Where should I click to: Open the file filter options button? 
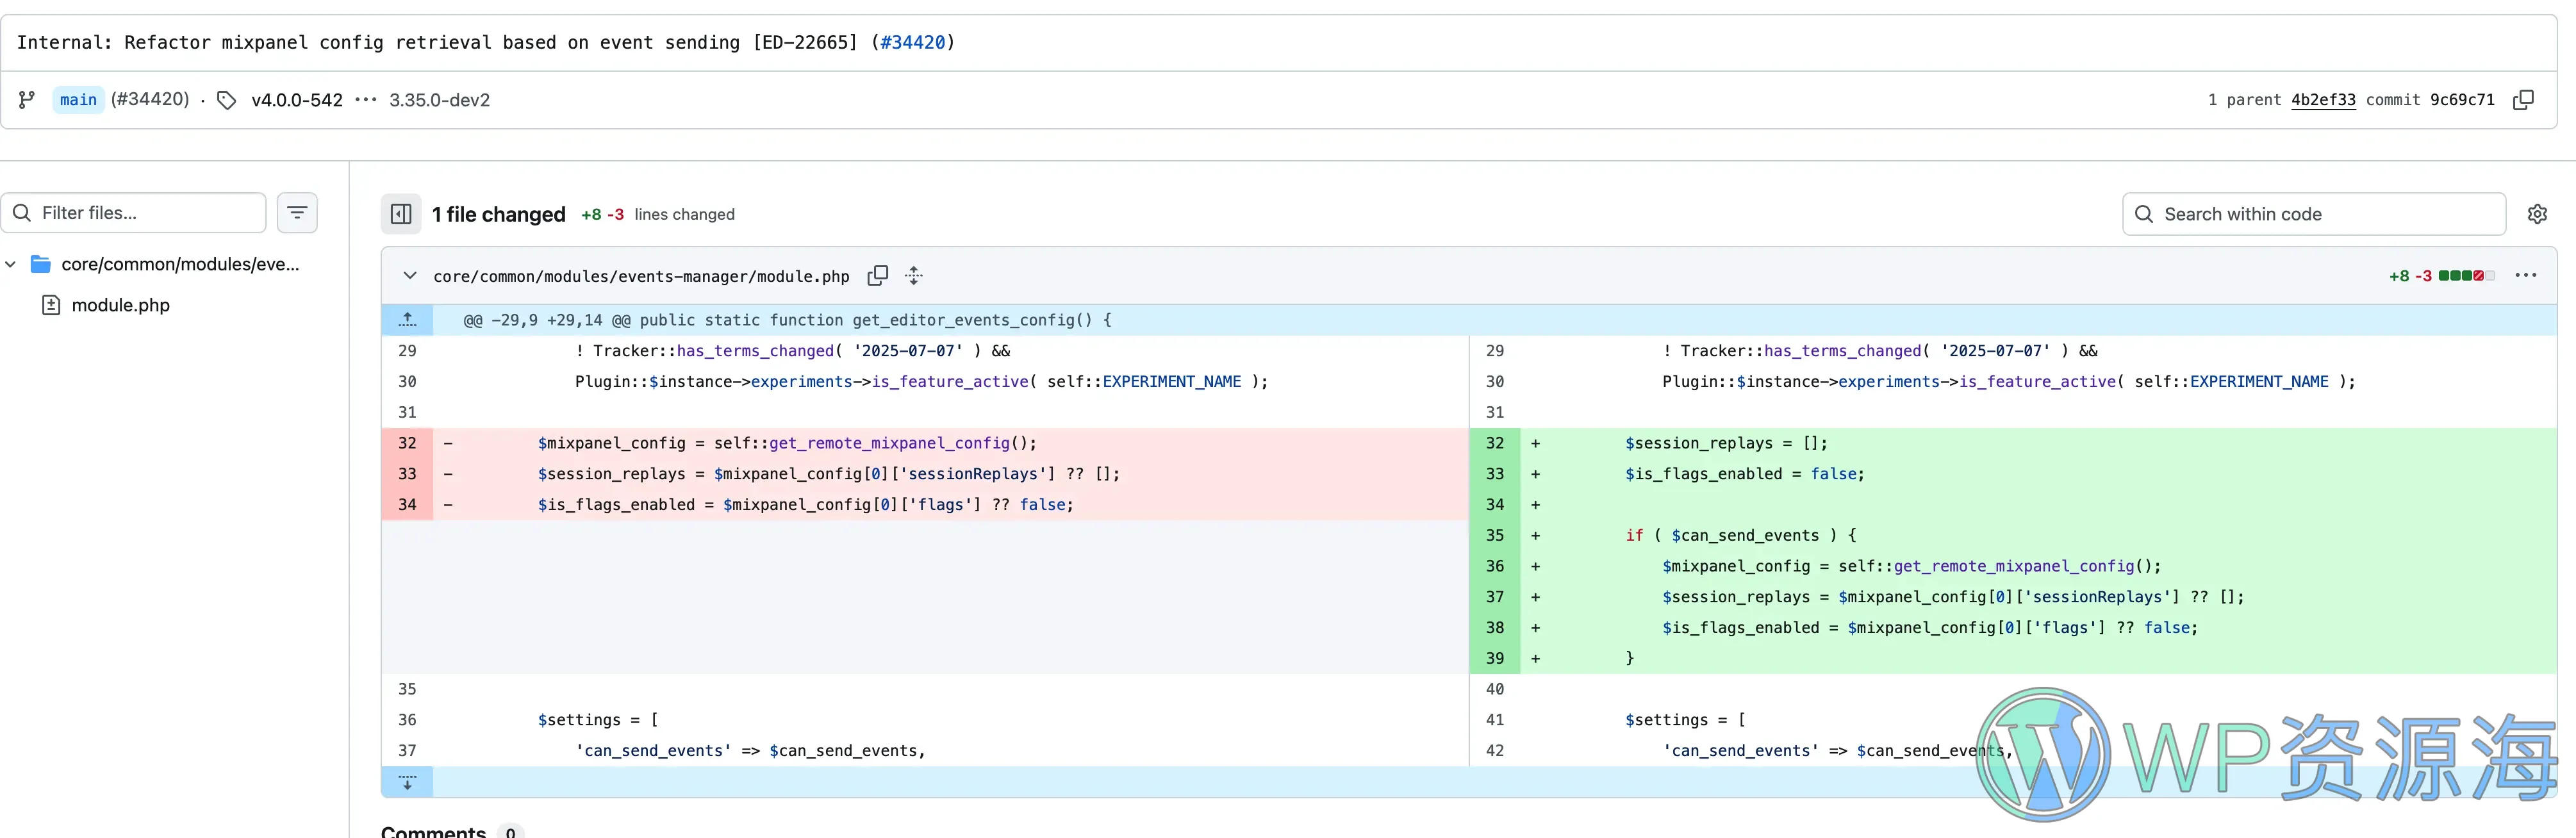point(297,213)
